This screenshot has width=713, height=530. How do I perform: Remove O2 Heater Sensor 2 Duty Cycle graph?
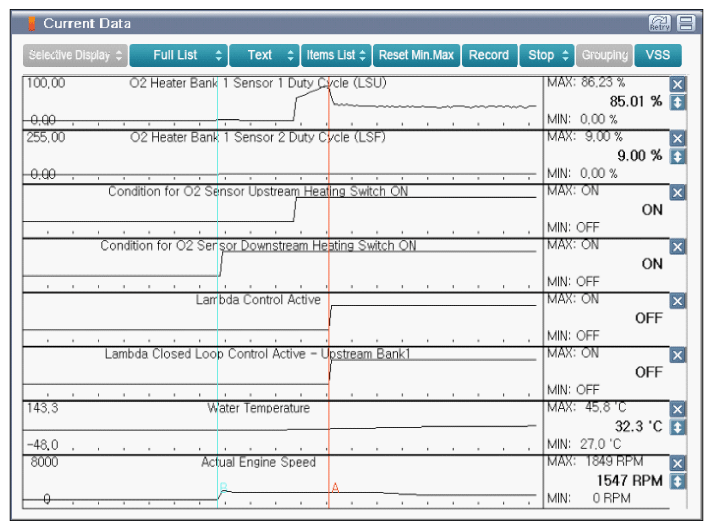pos(678,138)
